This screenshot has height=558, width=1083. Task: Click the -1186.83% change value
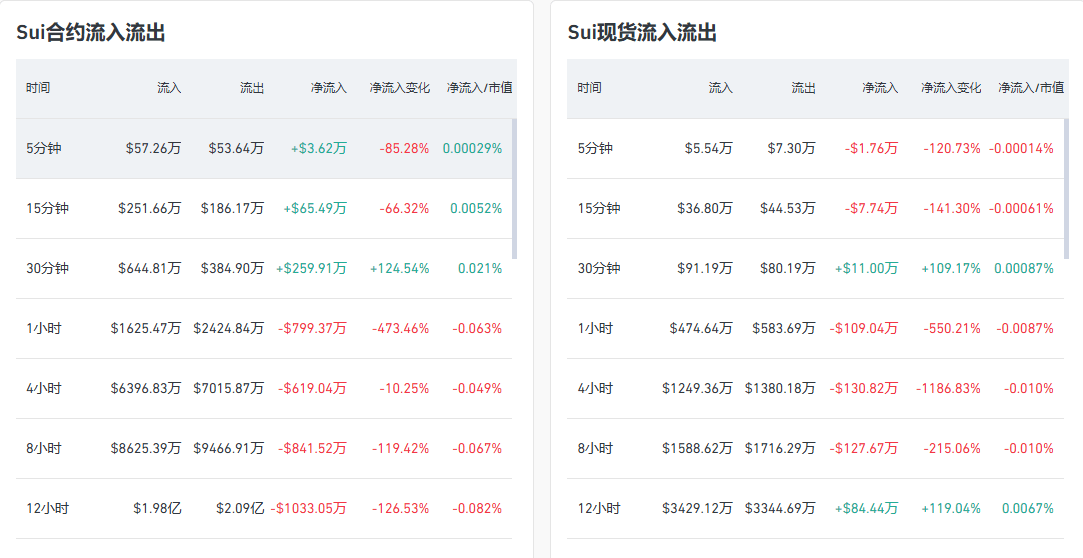tap(948, 388)
